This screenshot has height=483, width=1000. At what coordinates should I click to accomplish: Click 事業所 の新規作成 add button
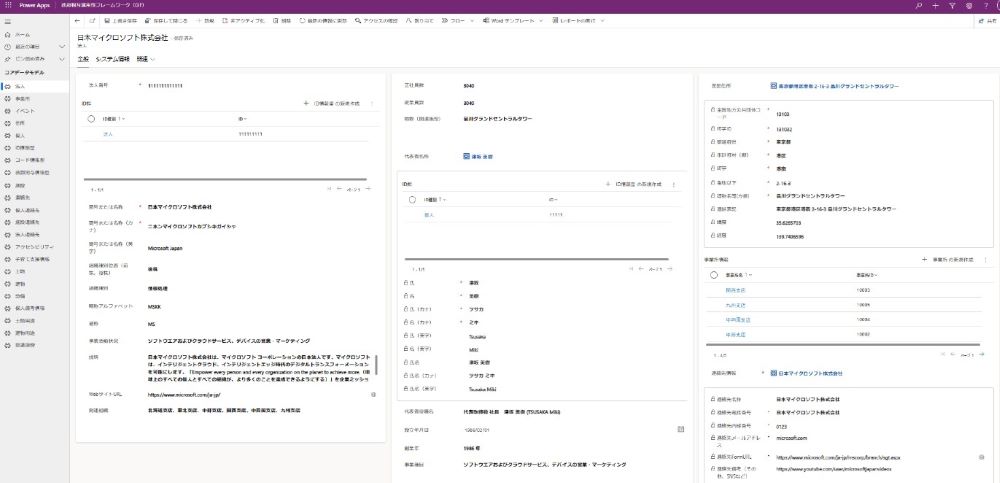click(949, 260)
